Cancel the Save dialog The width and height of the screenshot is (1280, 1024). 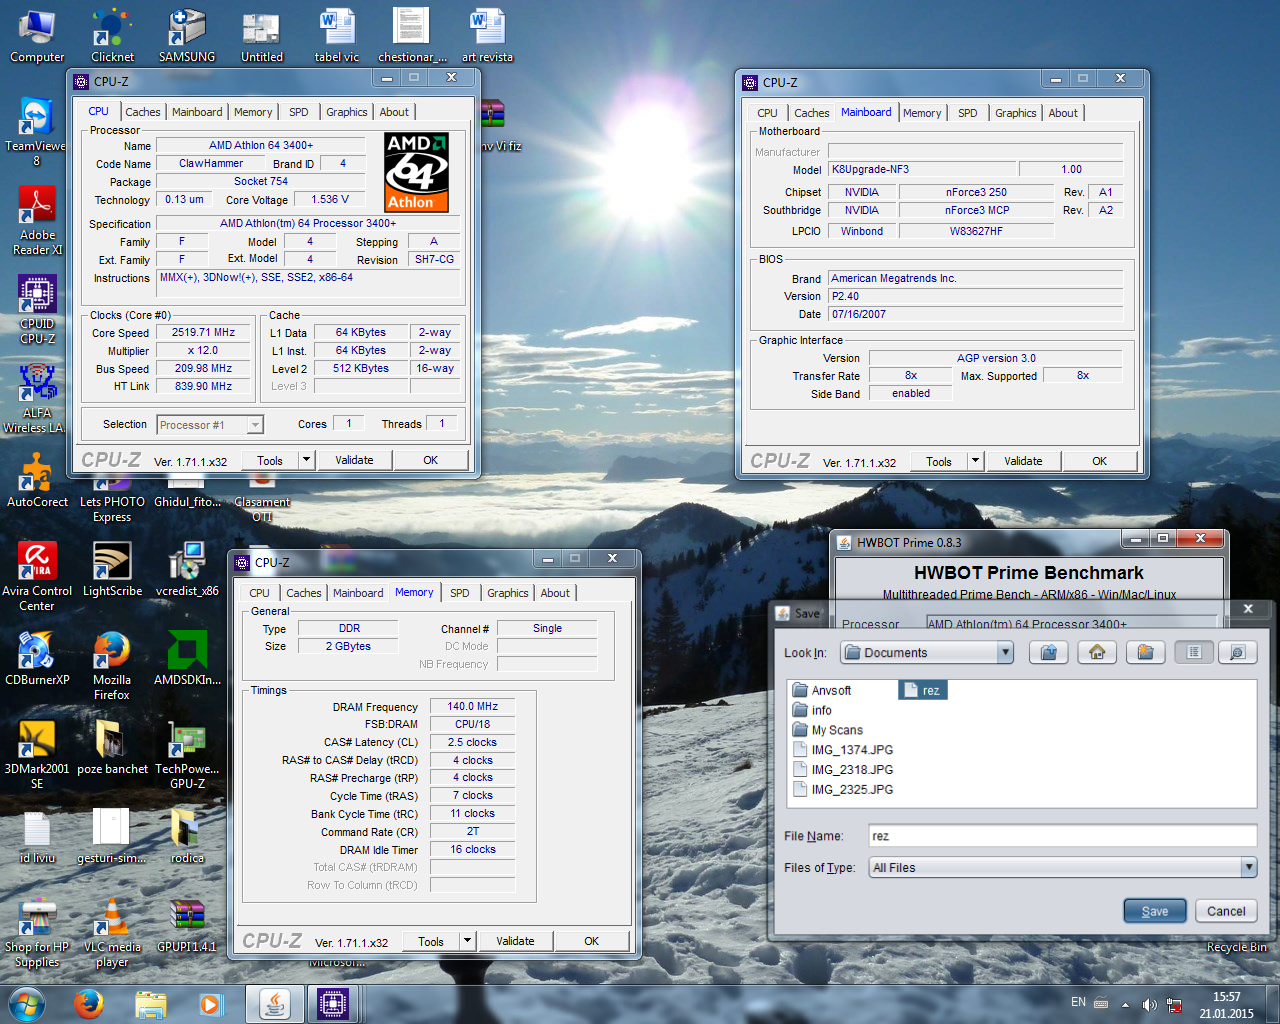[x=1226, y=911]
